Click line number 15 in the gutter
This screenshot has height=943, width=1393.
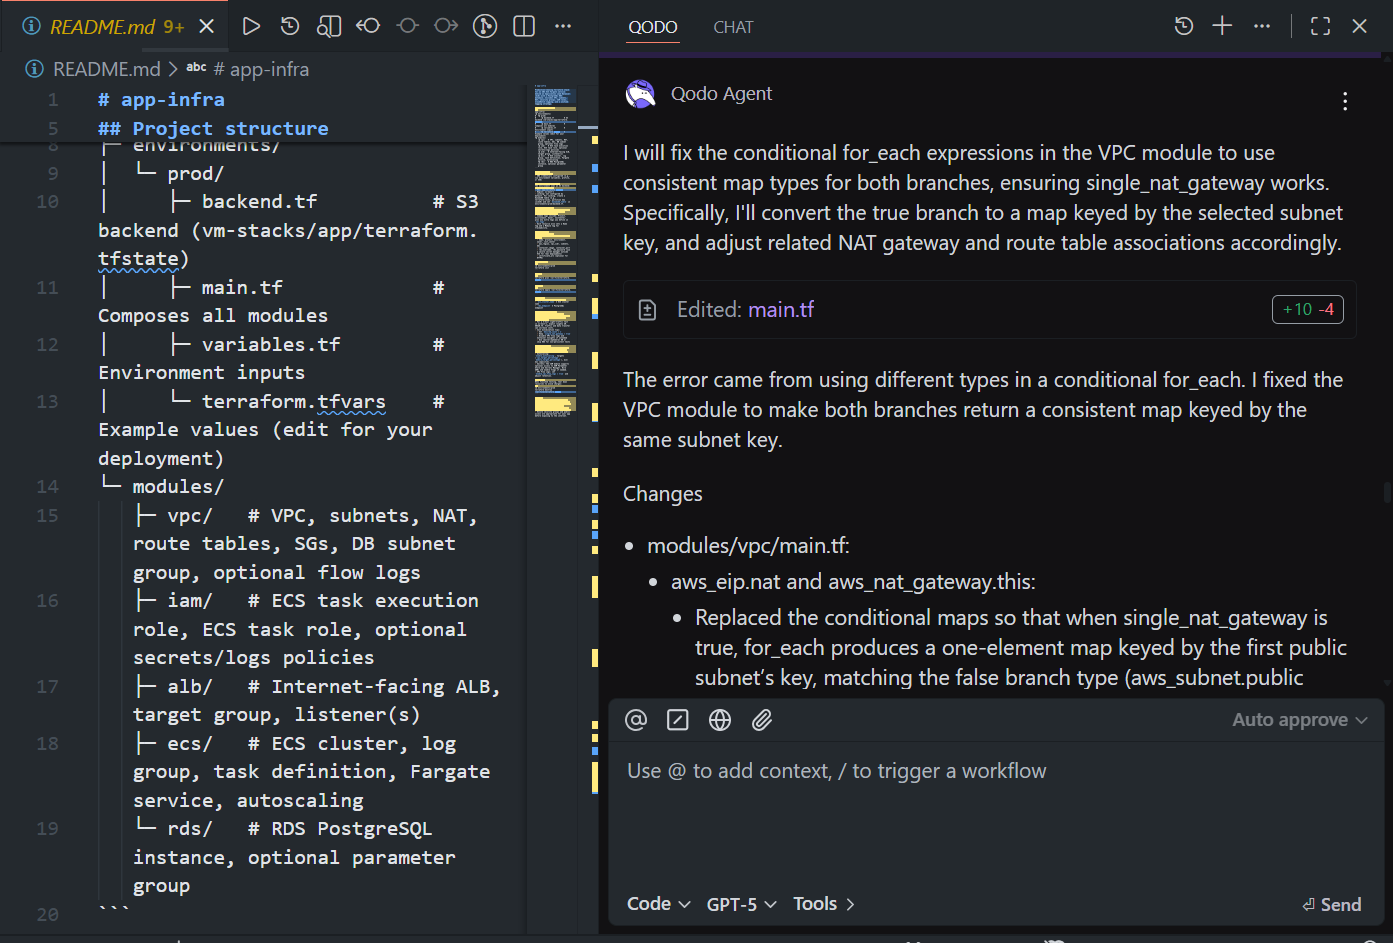47,516
